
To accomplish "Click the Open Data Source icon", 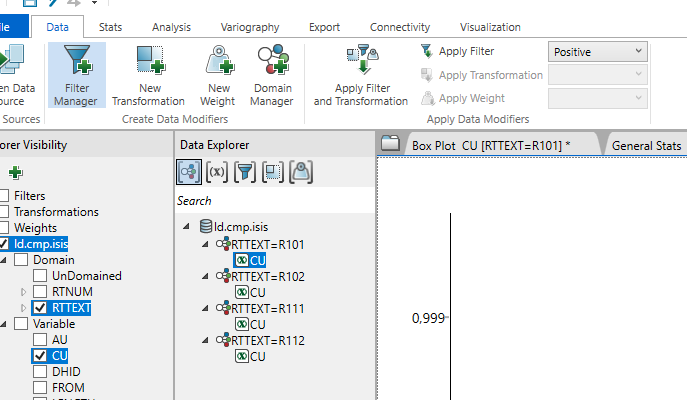I will tap(11, 59).
